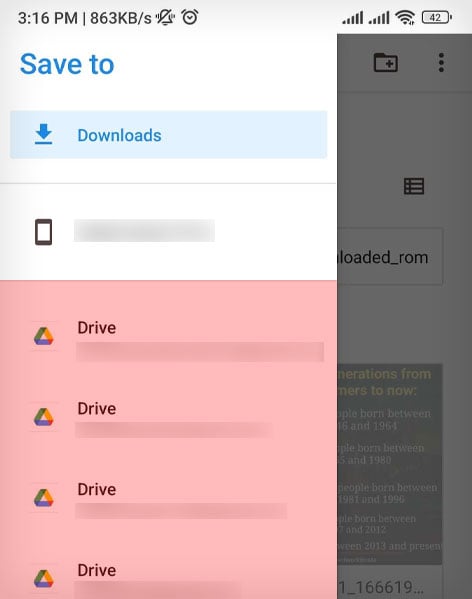Open the generations image thumbnail
The width and height of the screenshot is (472, 599).
(390, 464)
